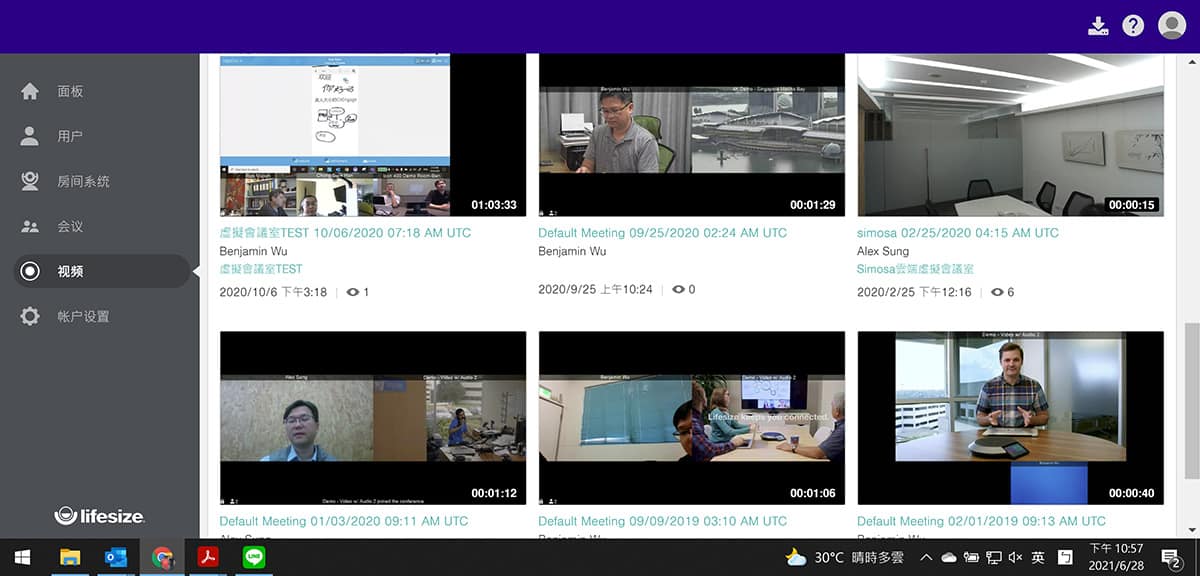Click the 00:01:06 duration badge
Viewport: 1200px width, 576px height.
point(813,493)
